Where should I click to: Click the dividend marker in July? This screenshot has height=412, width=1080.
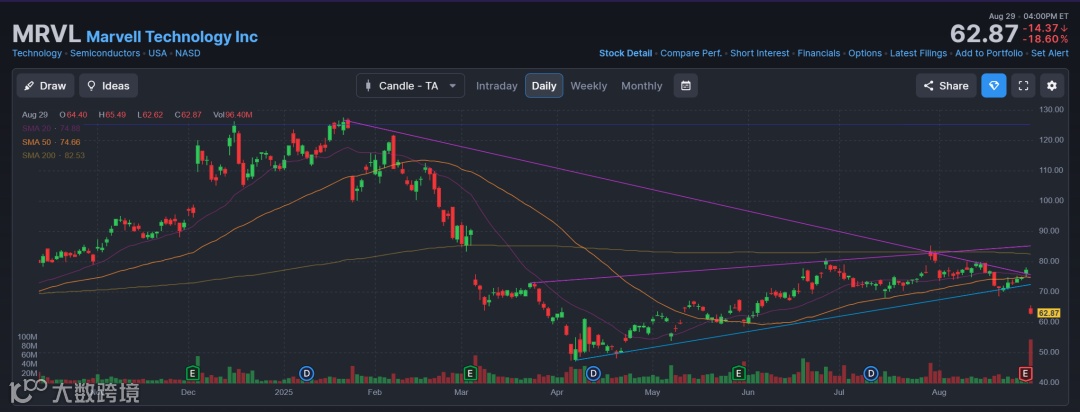(871, 373)
